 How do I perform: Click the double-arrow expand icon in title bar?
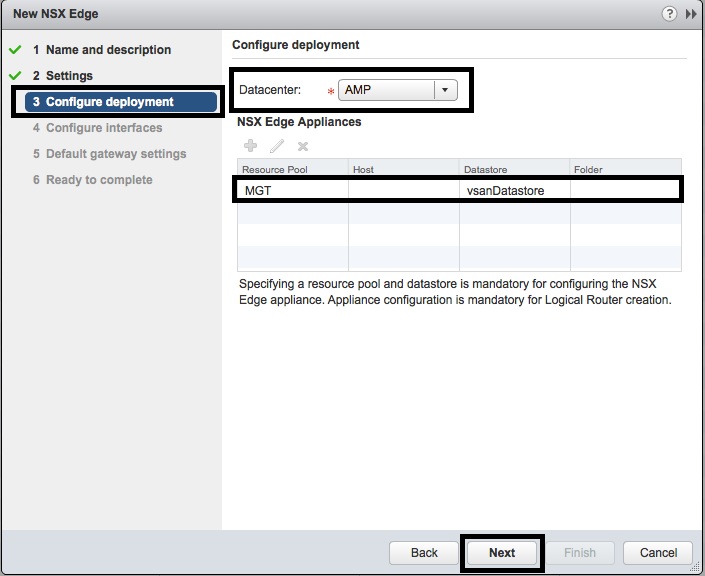tap(690, 14)
